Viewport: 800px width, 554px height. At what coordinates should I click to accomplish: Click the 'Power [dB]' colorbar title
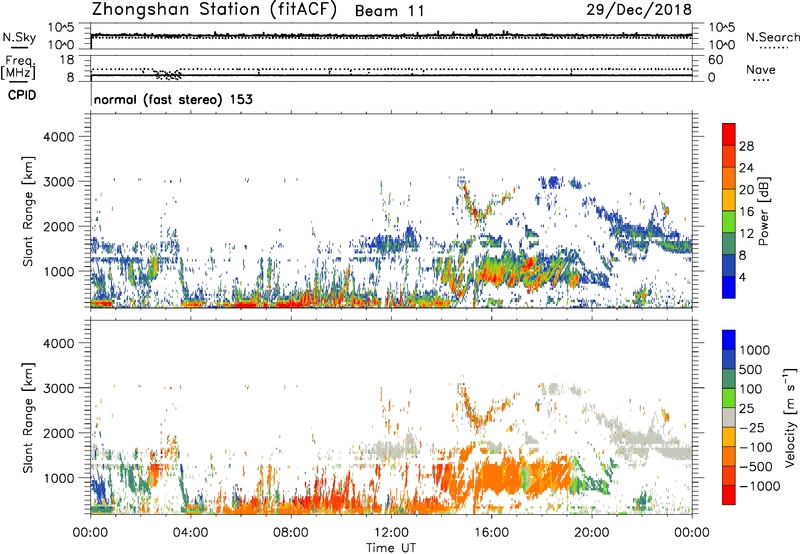763,211
